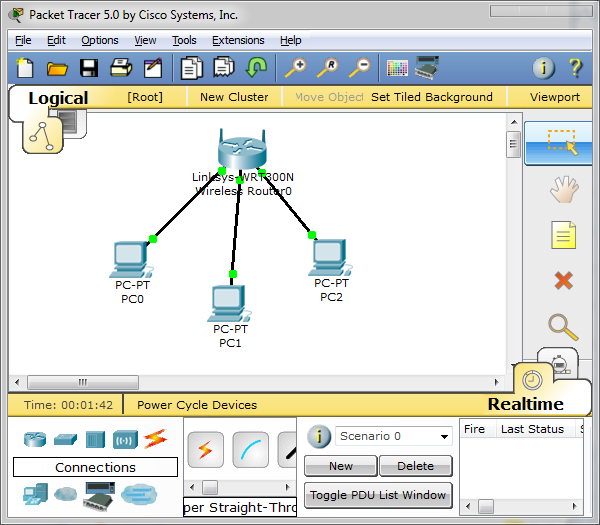The width and height of the screenshot is (600, 525).
Task: Open the File menu
Action: pos(23,40)
